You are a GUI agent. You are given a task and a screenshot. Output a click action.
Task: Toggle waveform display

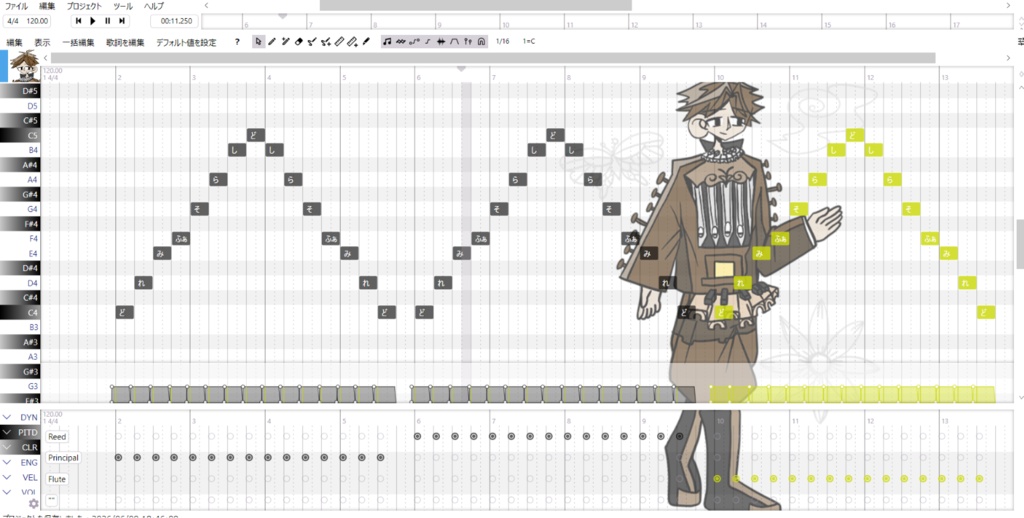click(441, 42)
